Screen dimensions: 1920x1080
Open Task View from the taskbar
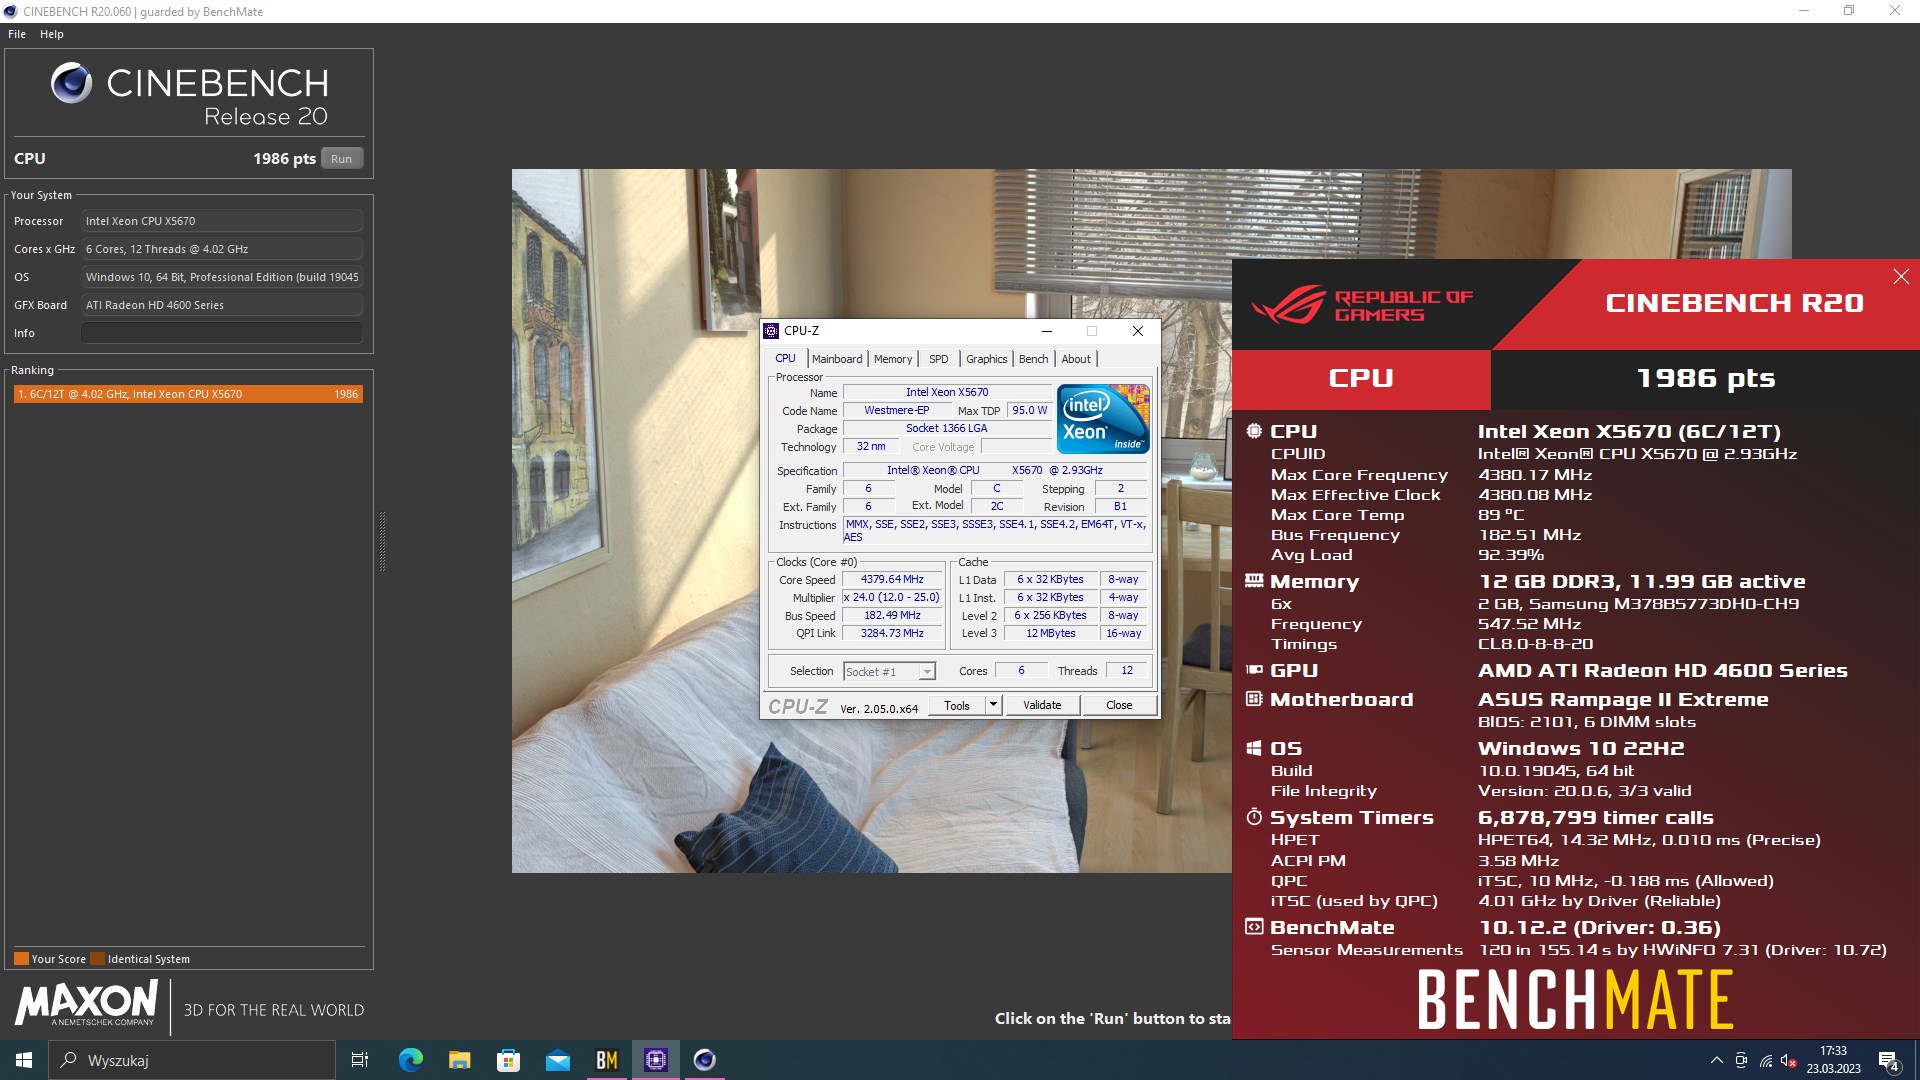pos(360,1060)
